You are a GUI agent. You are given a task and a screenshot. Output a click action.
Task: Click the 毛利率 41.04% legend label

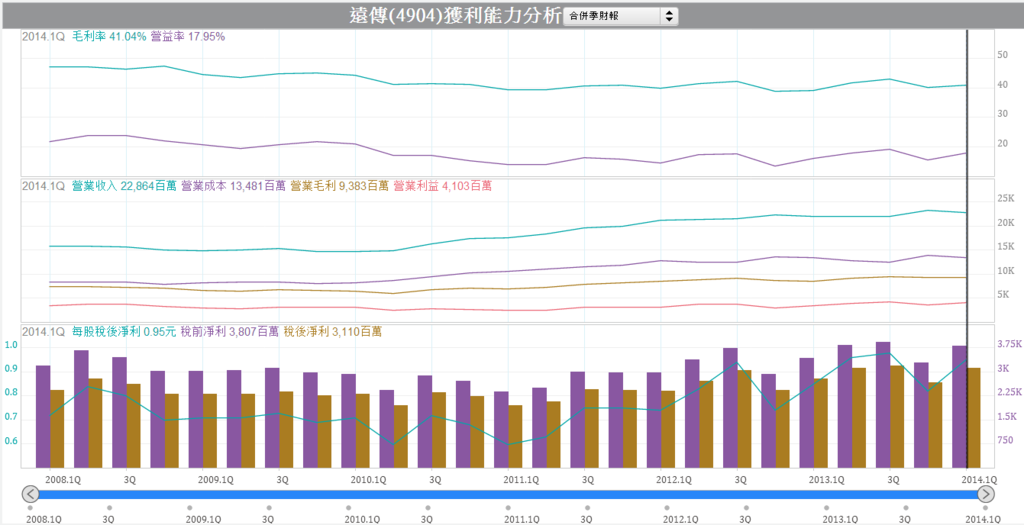(x=109, y=37)
